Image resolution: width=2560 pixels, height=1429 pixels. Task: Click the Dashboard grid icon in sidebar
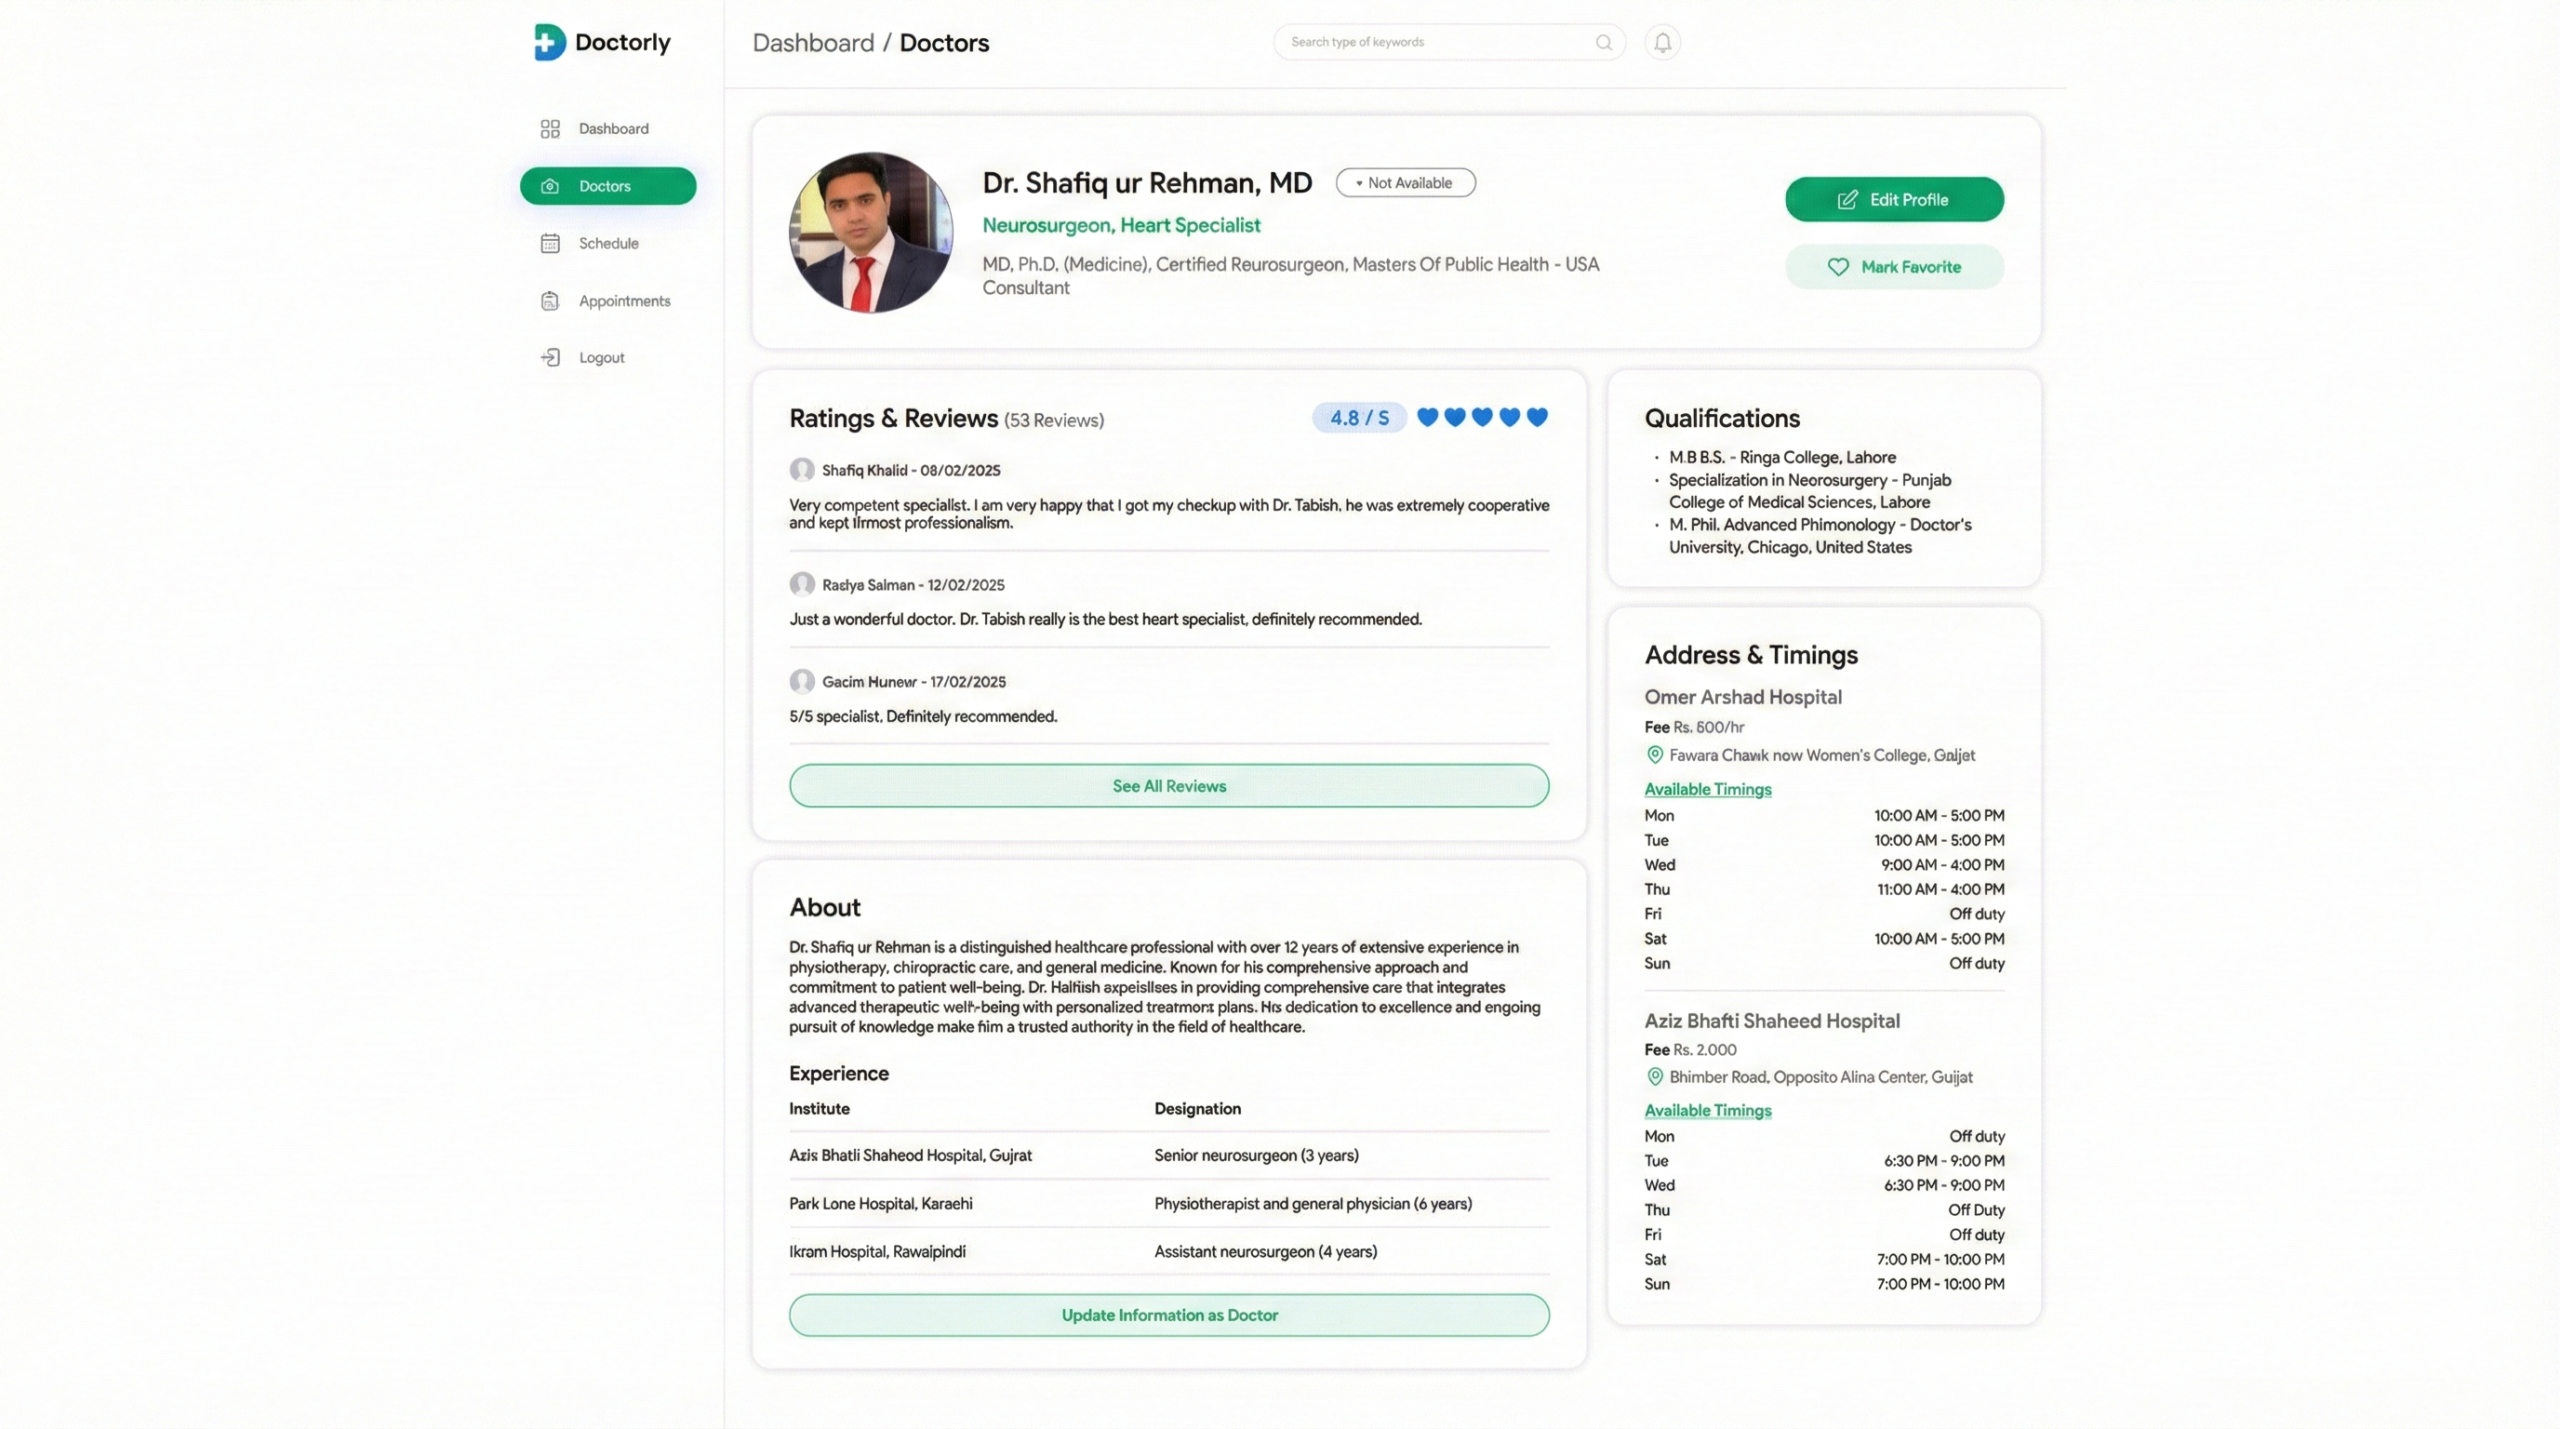tap(550, 129)
